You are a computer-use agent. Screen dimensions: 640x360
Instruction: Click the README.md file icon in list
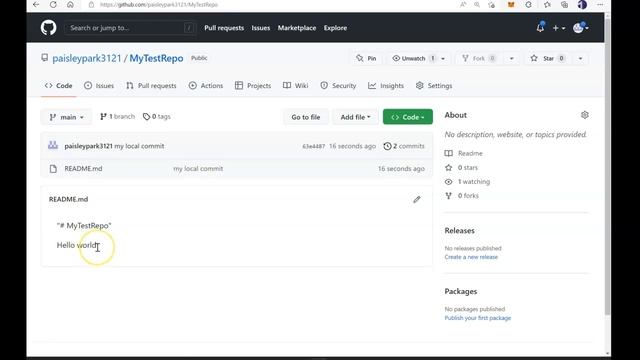point(53,169)
